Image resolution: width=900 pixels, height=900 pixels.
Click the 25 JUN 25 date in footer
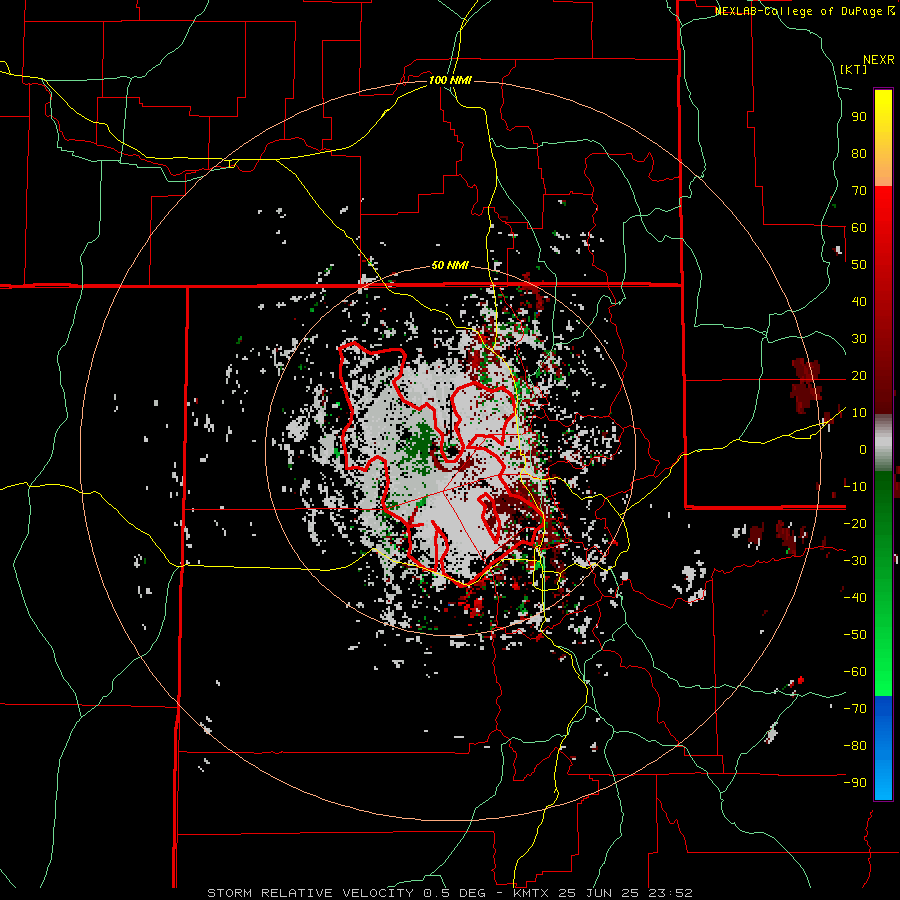point(599,893)
